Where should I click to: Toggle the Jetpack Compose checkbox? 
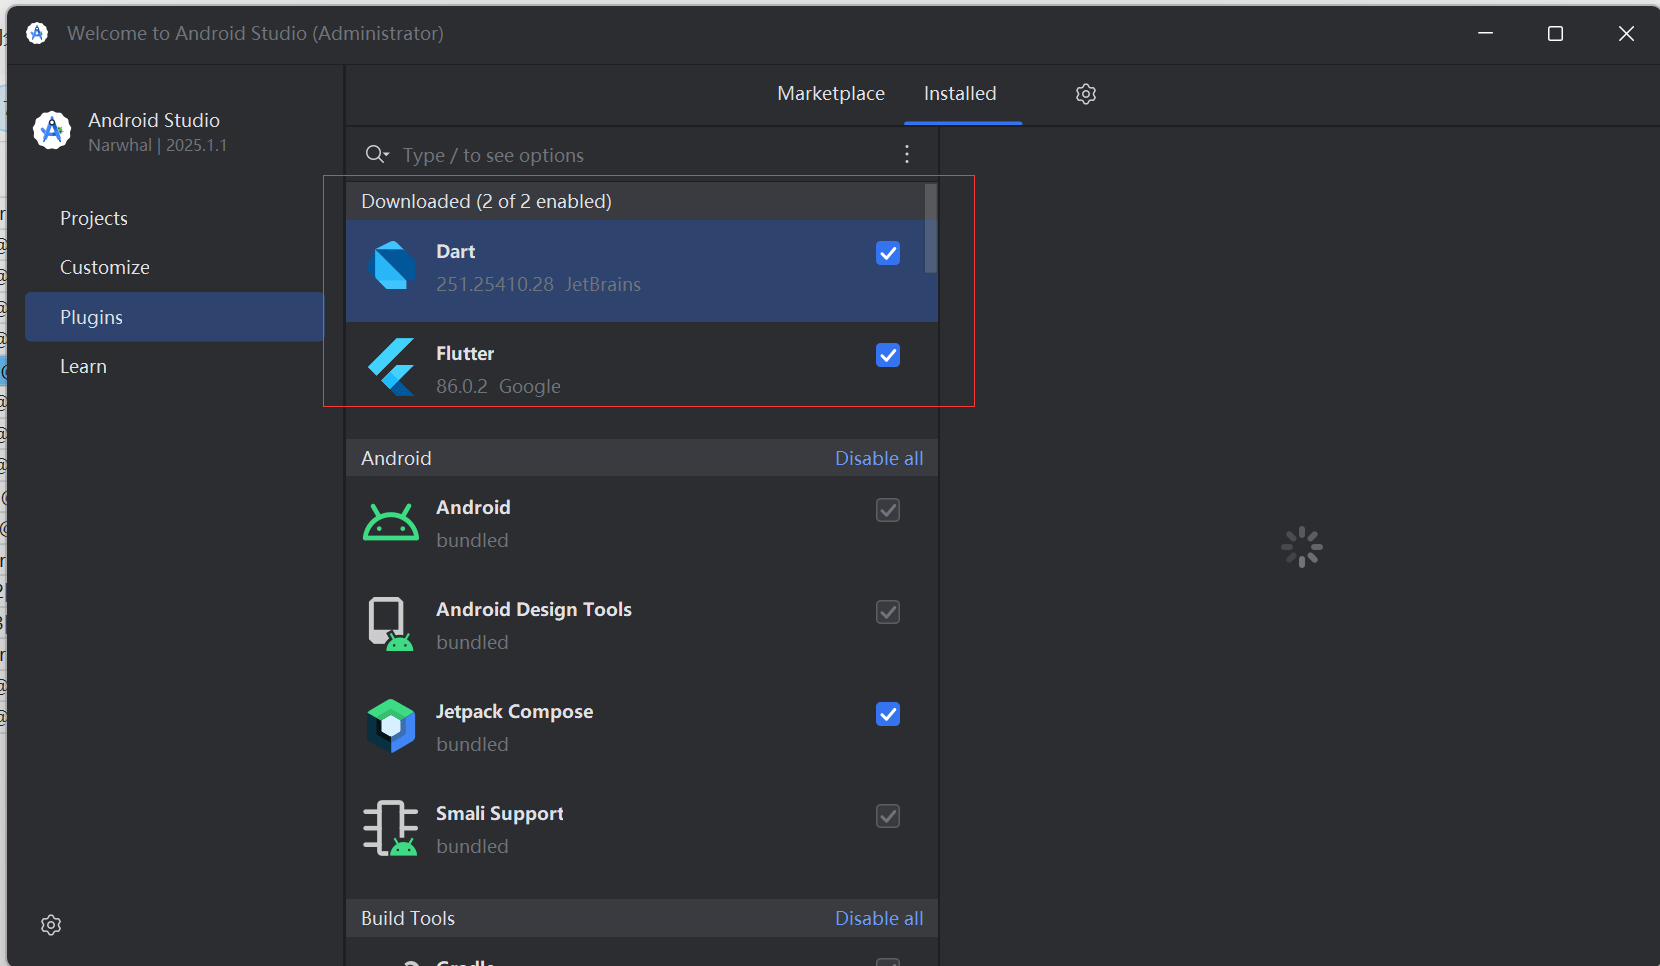click(x=888, y=714)
